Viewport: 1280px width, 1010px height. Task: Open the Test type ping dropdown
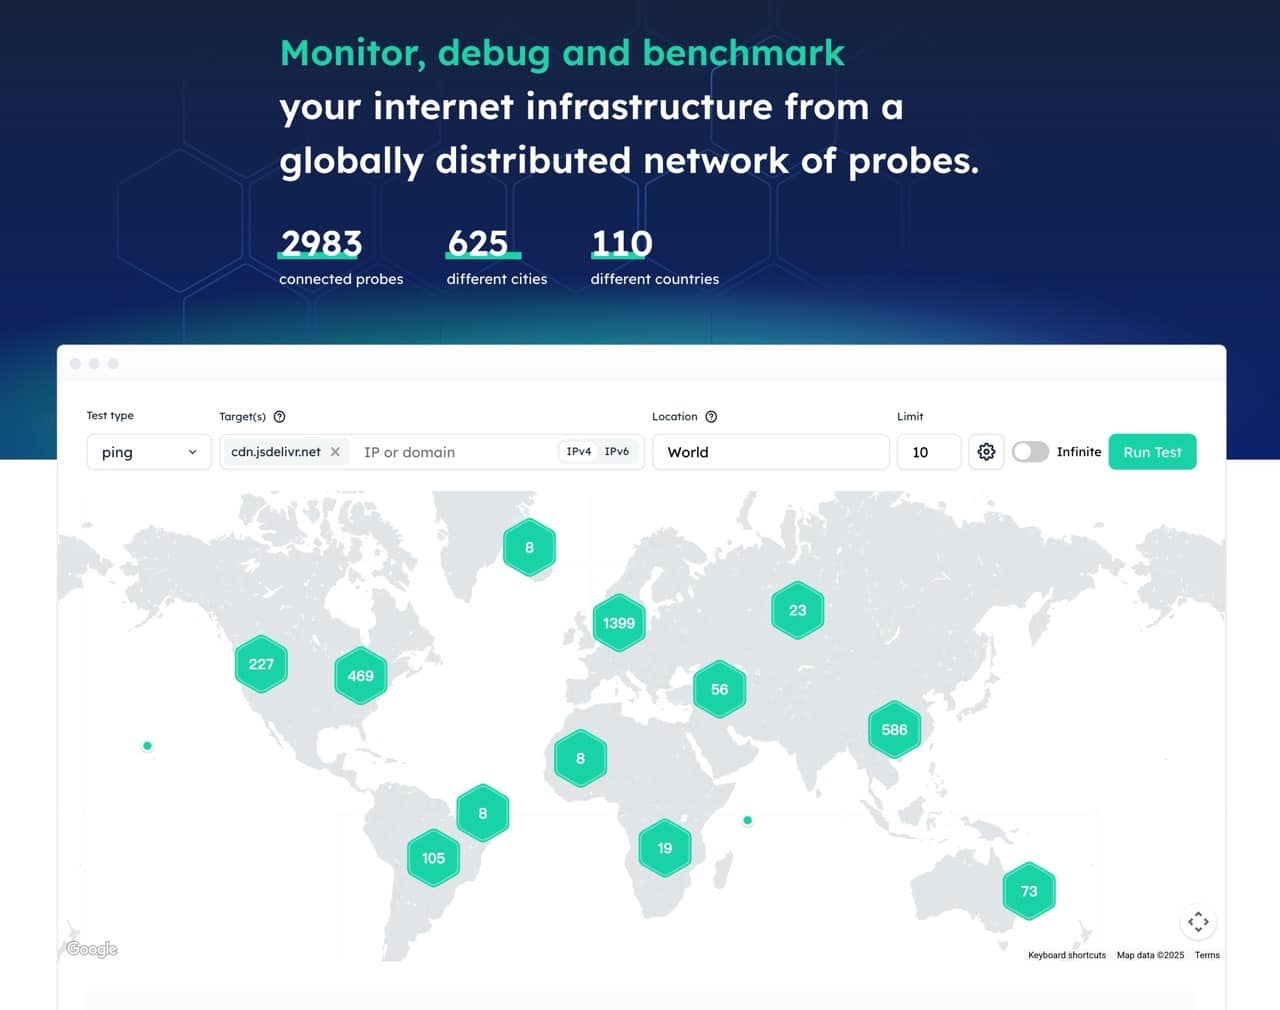[149, 452]
